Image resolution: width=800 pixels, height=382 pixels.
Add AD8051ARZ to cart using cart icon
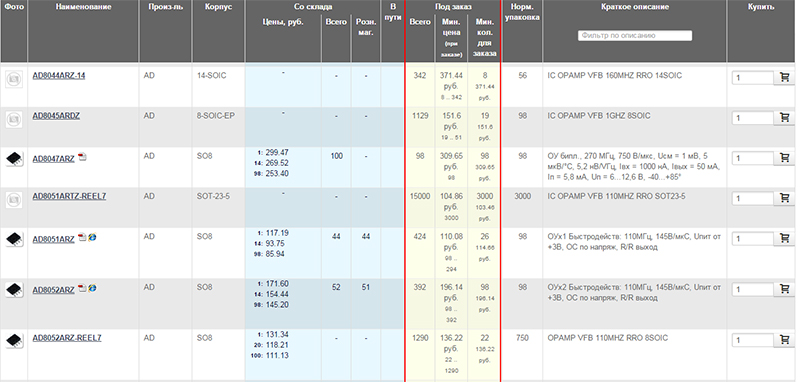point(784,239)
